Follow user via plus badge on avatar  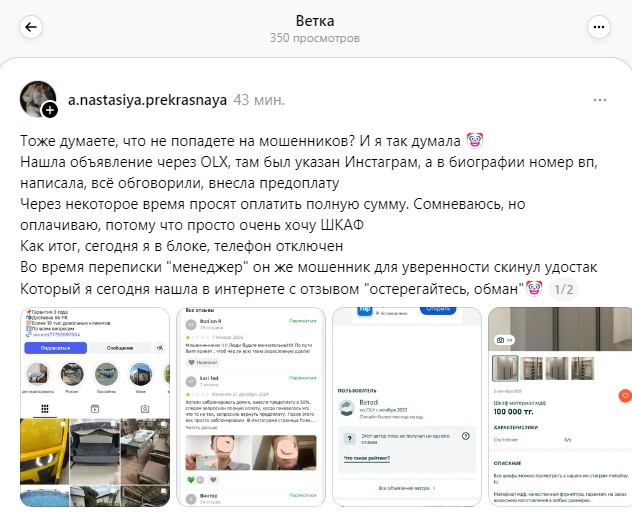(50, 110)
